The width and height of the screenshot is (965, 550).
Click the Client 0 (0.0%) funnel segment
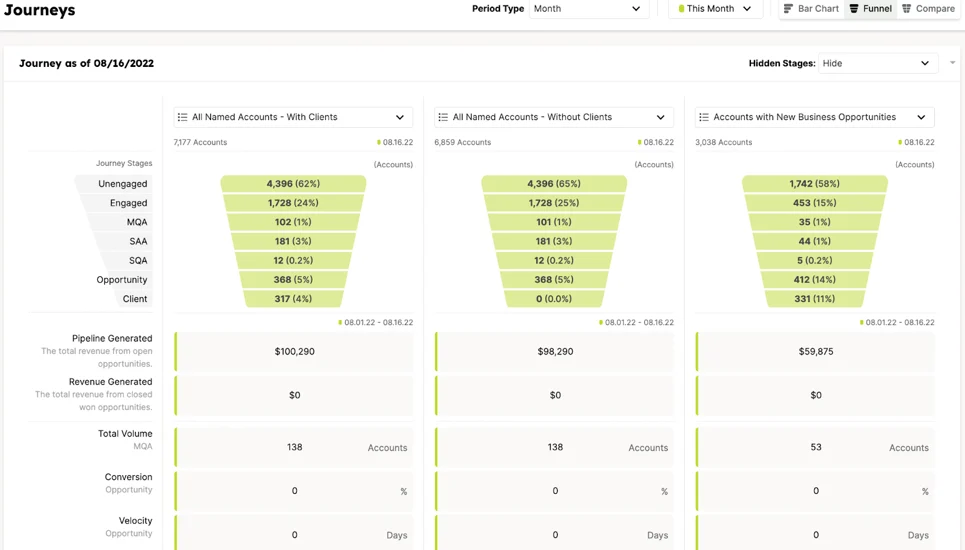coord(554,298)
